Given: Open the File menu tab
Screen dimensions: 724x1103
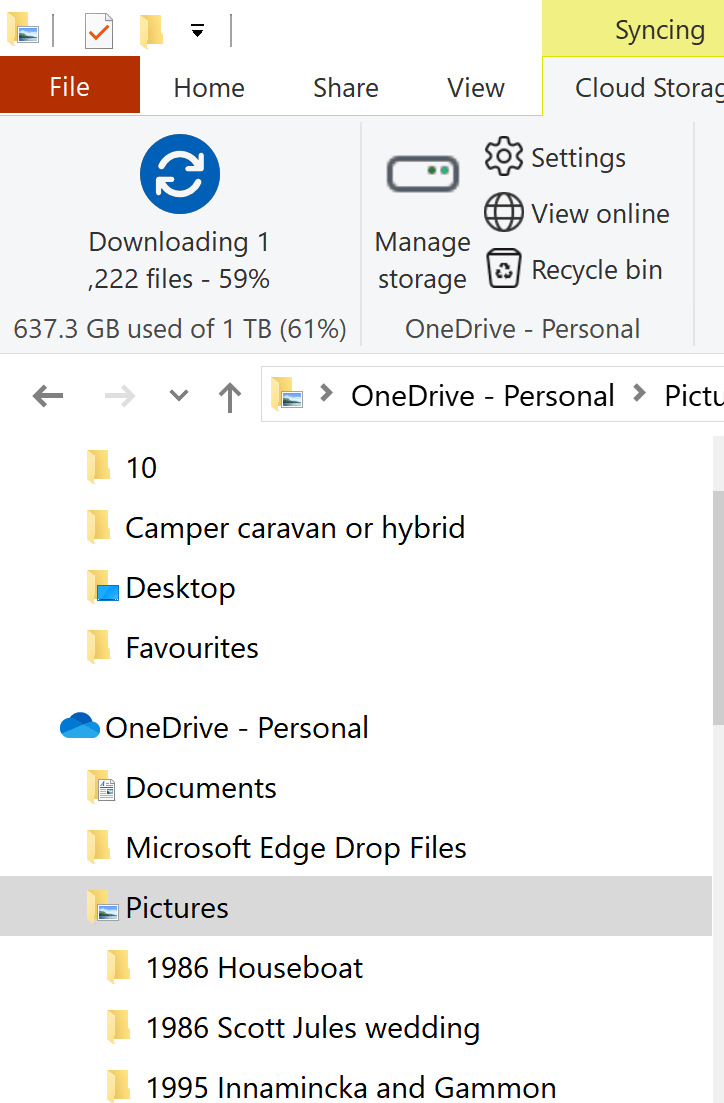Looking at the screenshot, I should 70,87.
